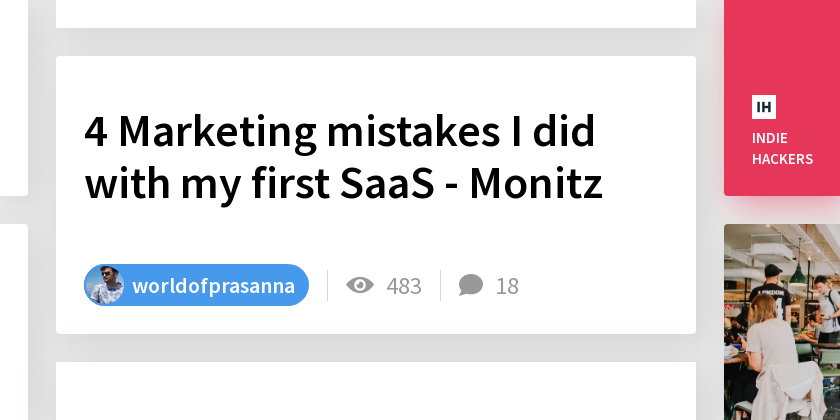
Task: Select the red Indie Hackers card
Action: click(782, 98)
